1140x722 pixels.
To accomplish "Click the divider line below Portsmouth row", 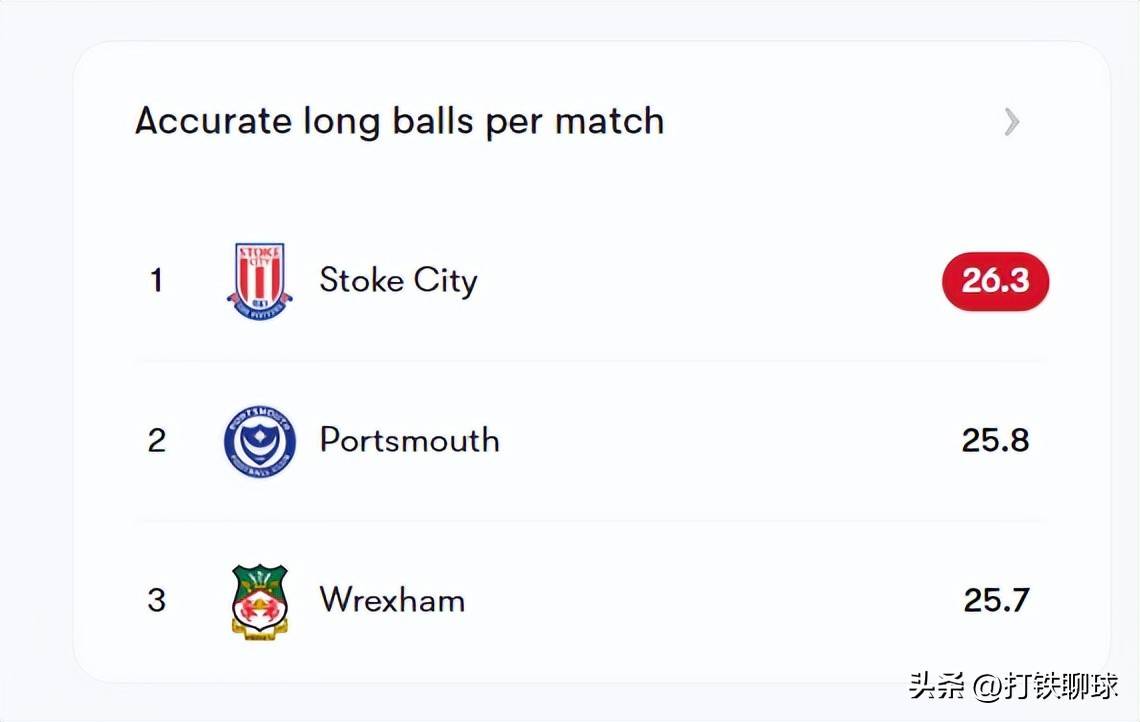I will (x=590, y=521).
